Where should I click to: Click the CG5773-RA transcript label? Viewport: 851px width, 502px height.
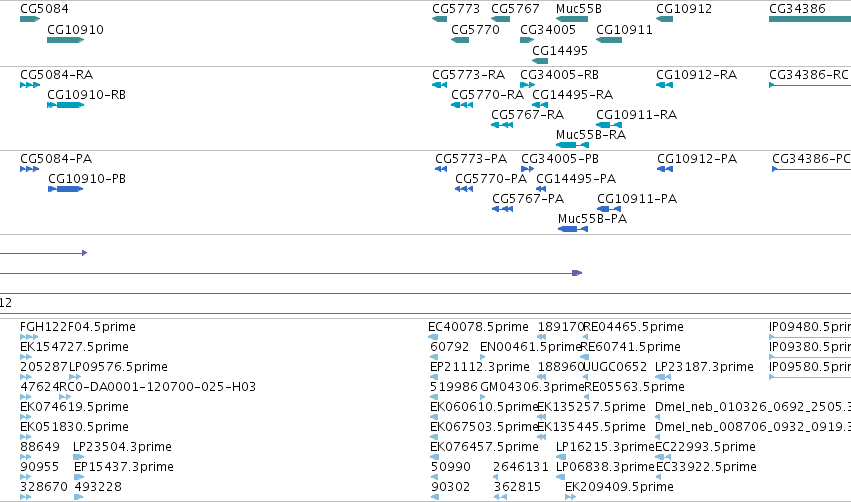point(468,74)
